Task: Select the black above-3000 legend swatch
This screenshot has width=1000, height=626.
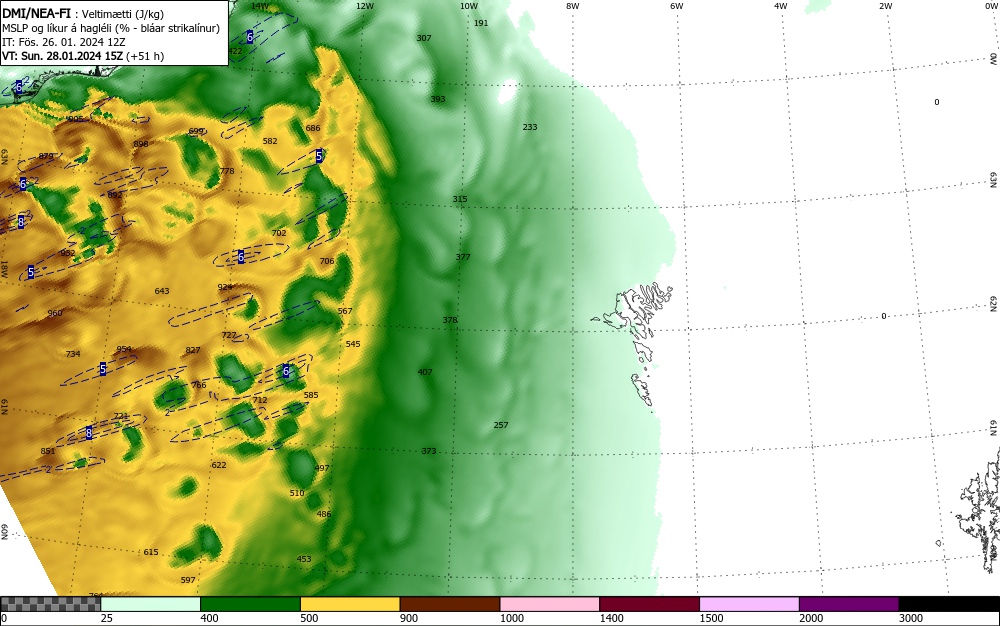Action: [949, 604]
